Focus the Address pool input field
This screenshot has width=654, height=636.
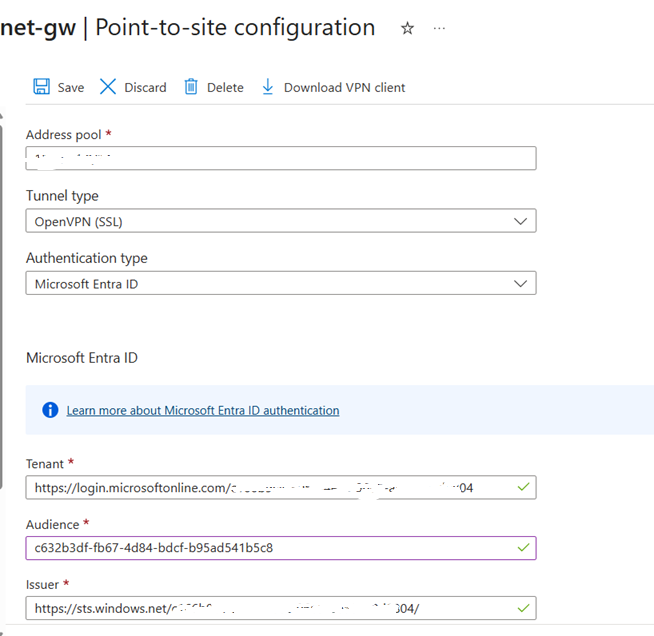click(281, 158)
